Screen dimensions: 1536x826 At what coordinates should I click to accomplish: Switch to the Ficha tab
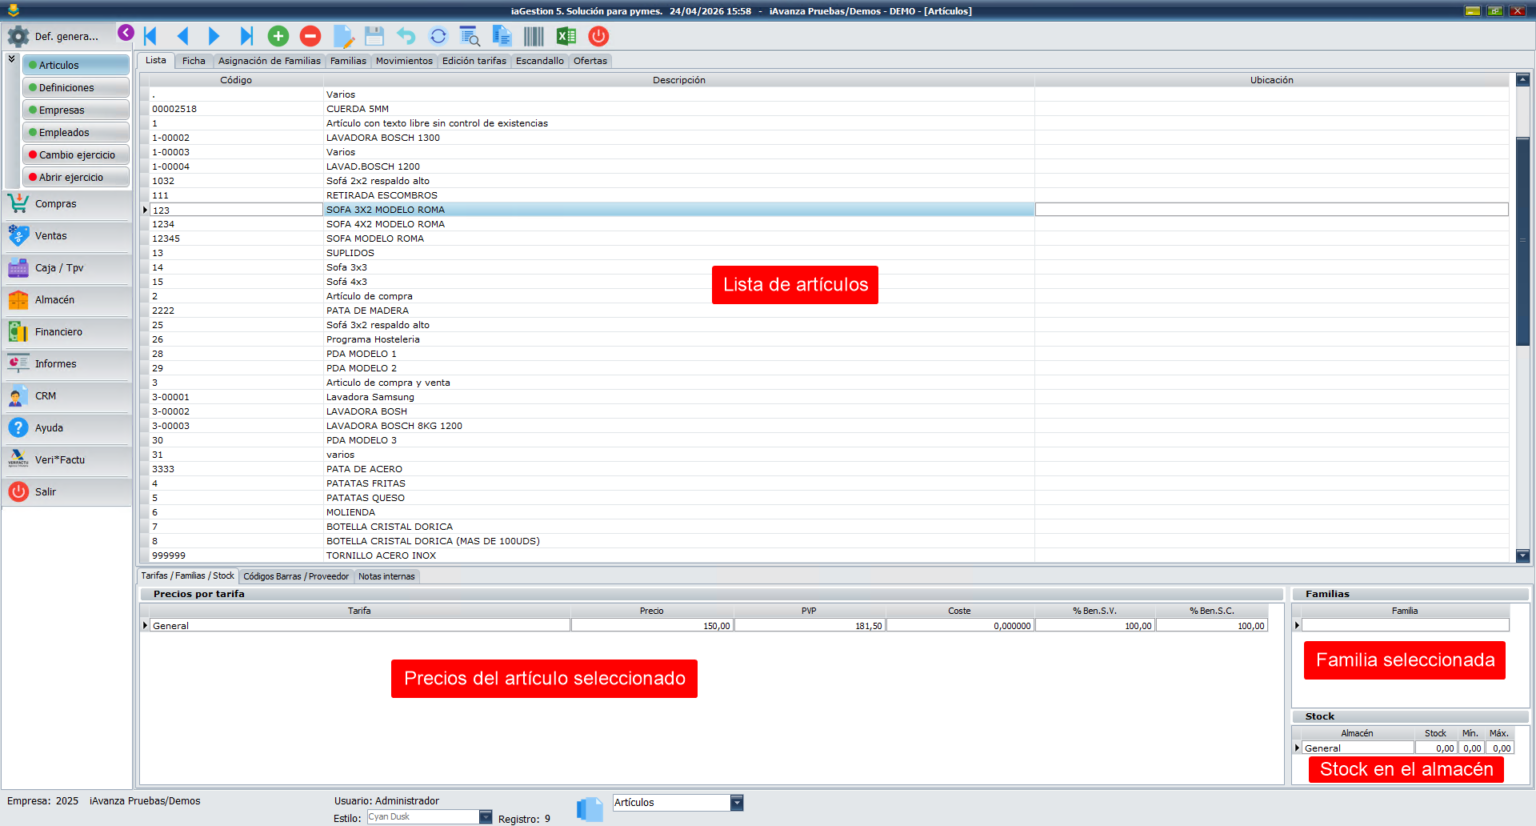point(193,61)
